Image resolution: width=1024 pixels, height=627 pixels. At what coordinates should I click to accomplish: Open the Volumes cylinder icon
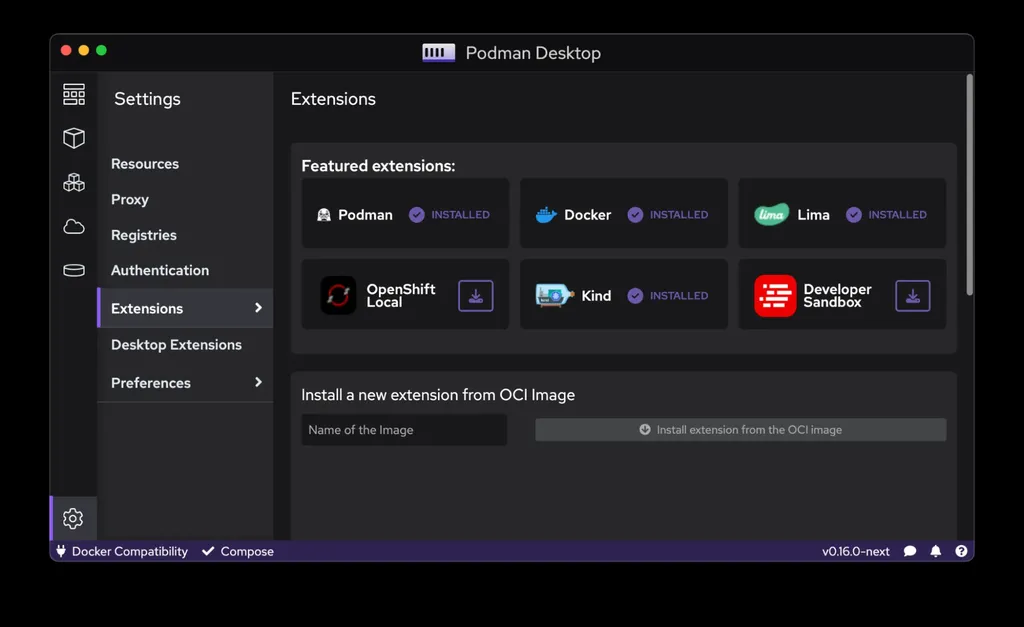click(74, 270)
